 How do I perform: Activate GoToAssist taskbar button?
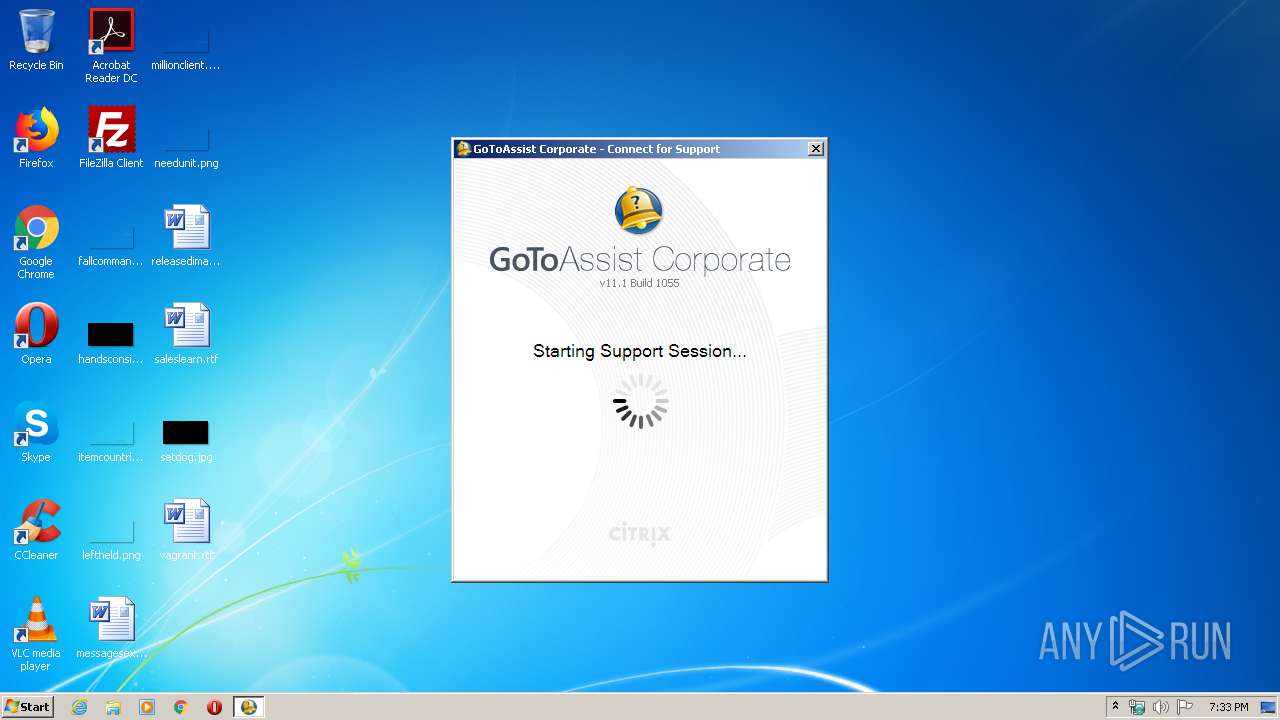tap(248, 707)
